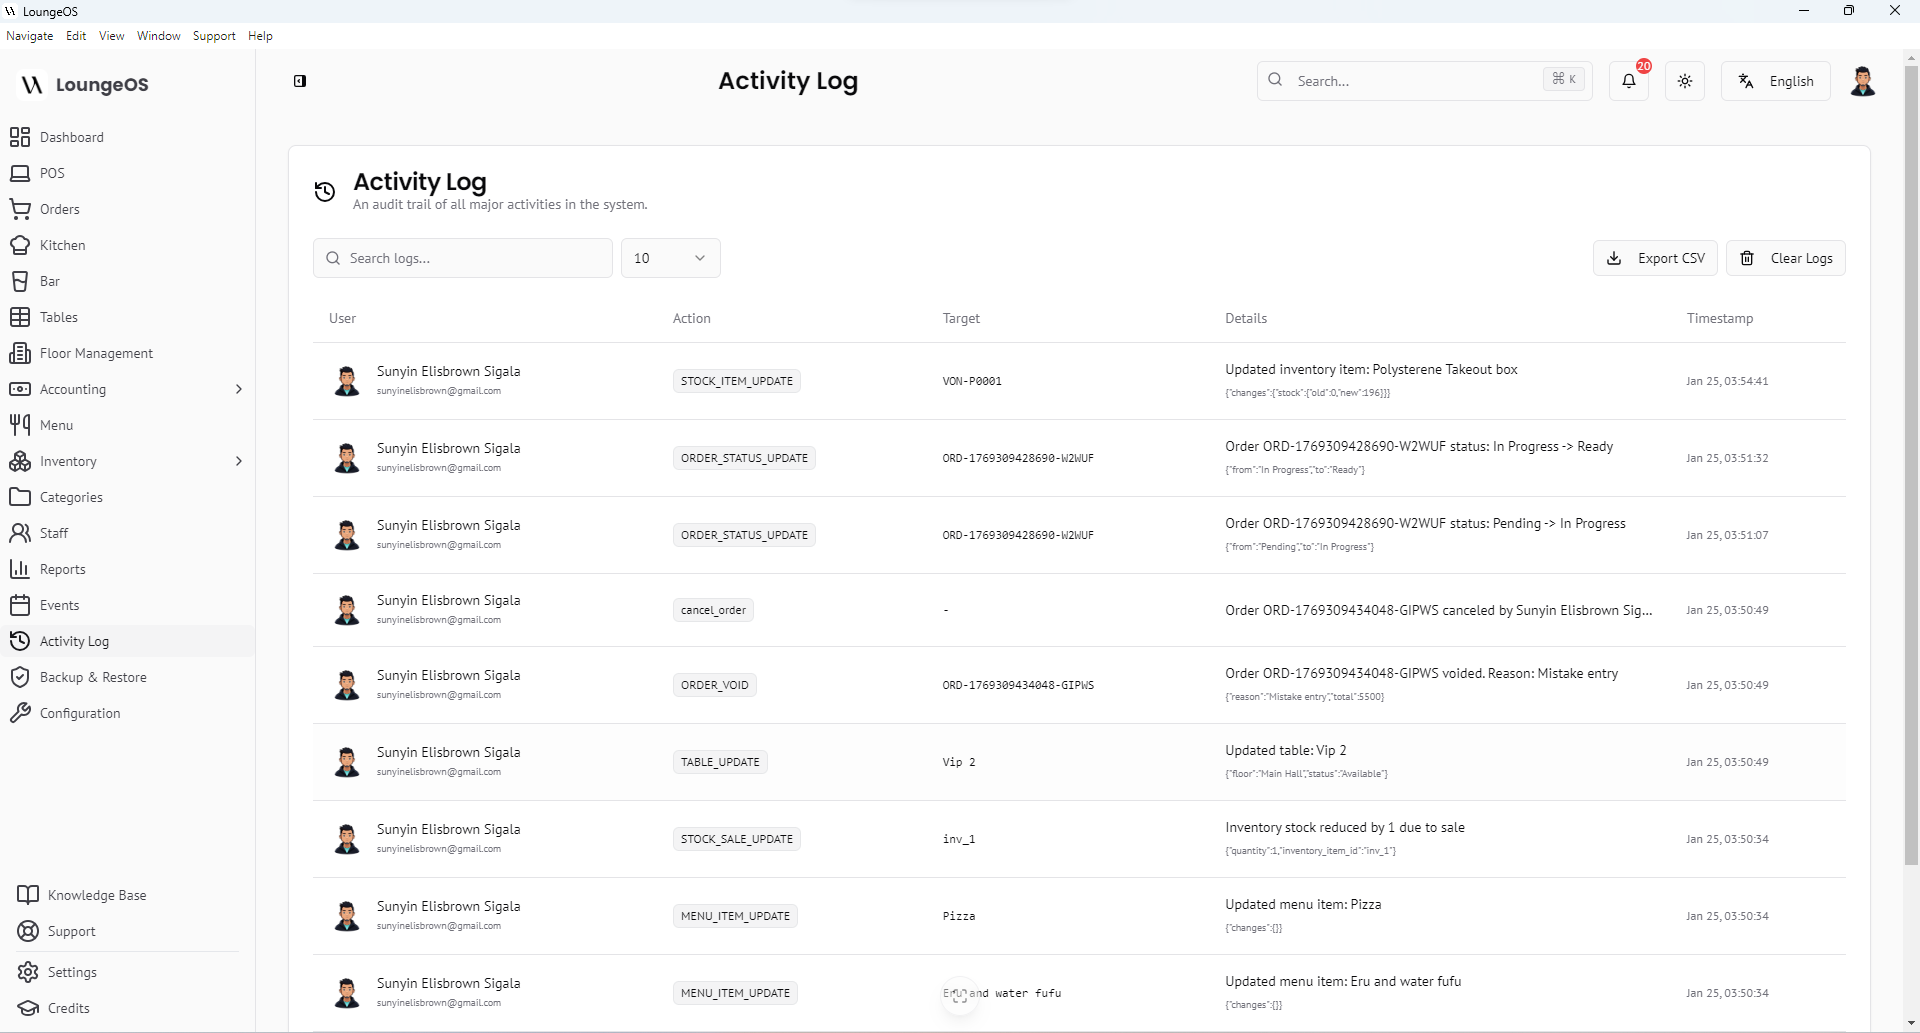Image resolution: width=1920 pixels, height=1033 pixels.
Task: Expand the Accounting submenu chevron
Action: 238,389
